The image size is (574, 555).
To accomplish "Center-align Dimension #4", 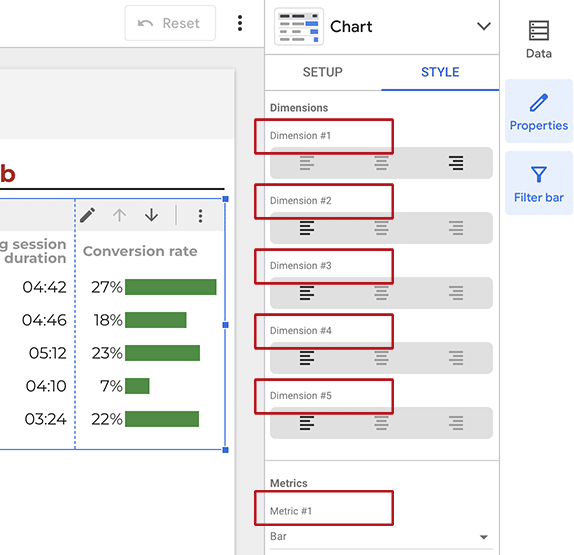I will pyautogui.click(x=381, y=358).
